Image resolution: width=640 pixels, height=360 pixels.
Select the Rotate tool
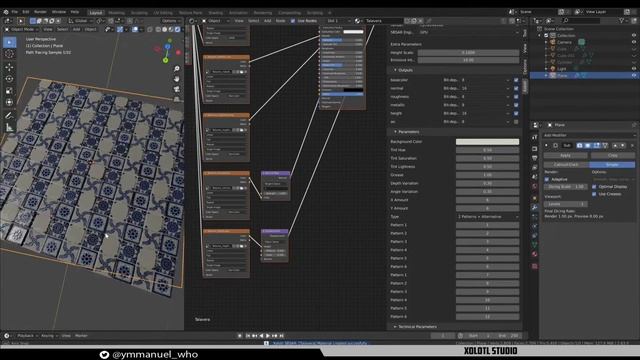coord(9,79)
